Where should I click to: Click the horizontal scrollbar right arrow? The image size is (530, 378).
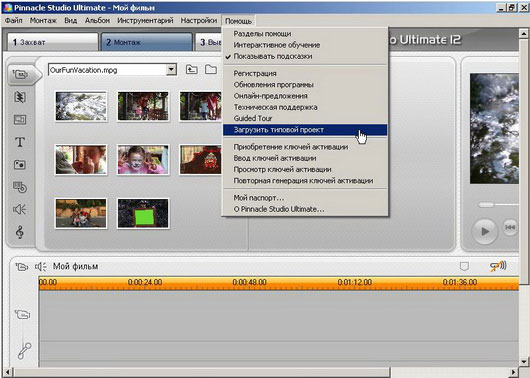[514, 373]
